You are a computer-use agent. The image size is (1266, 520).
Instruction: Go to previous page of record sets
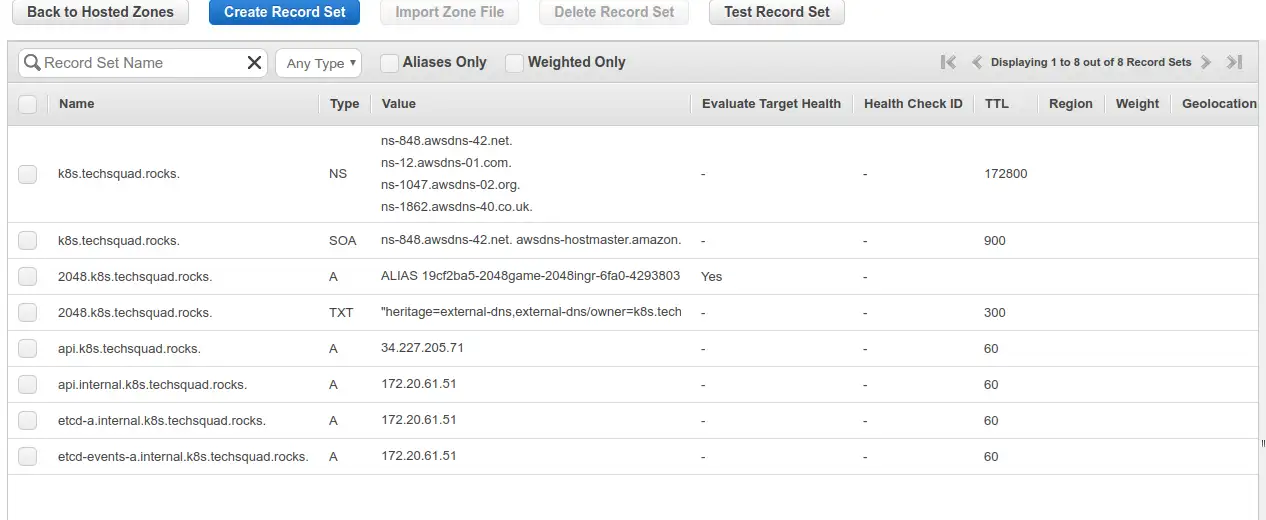point(977,62)
